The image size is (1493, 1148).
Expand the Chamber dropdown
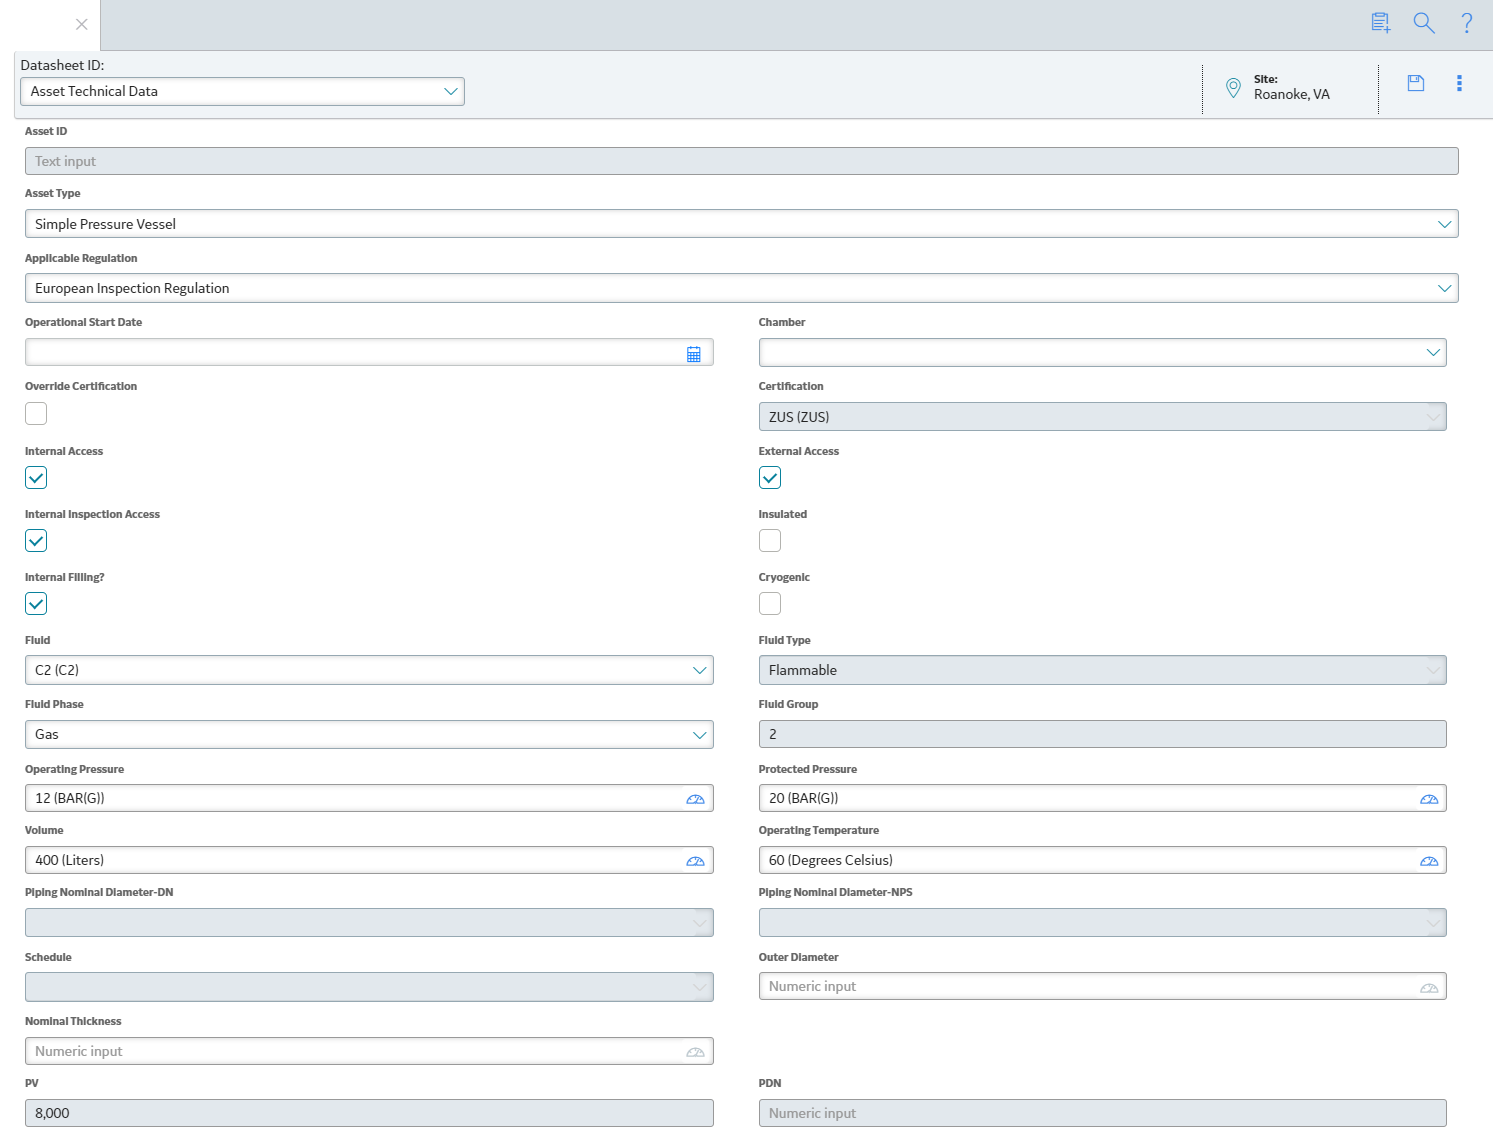1102,352
